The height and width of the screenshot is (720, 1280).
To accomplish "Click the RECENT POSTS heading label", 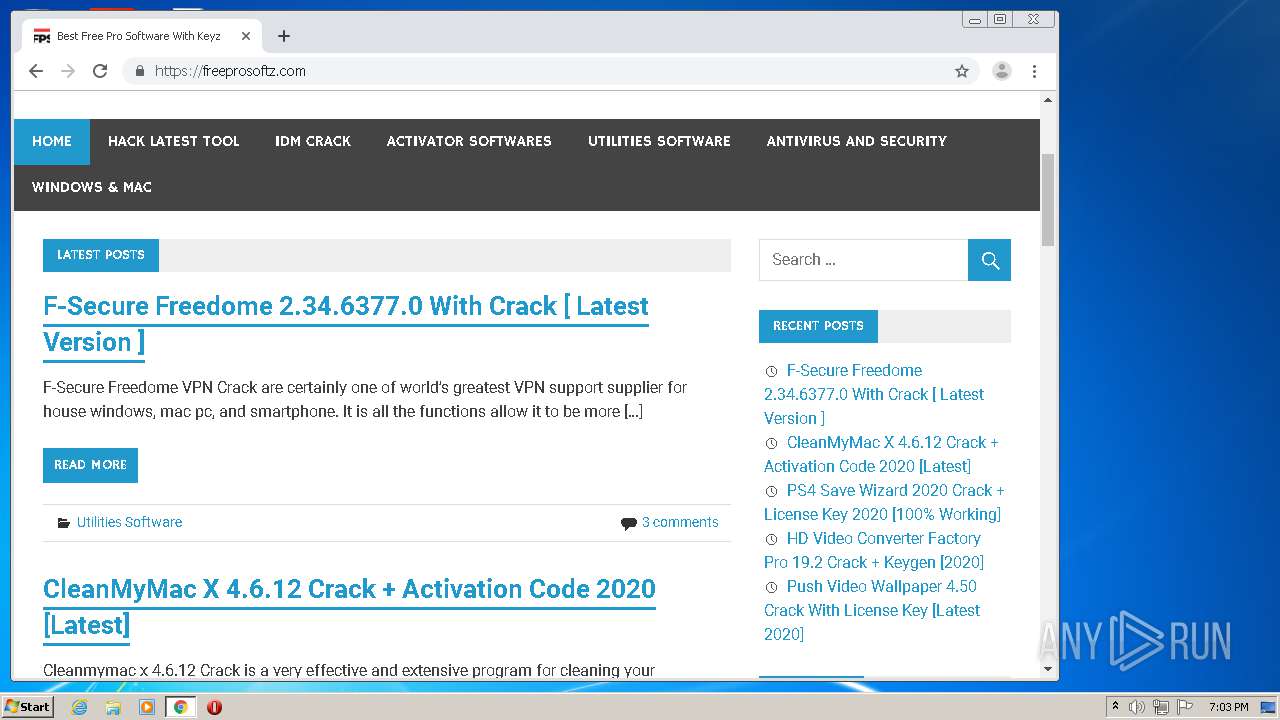I will tap(818, 326).
